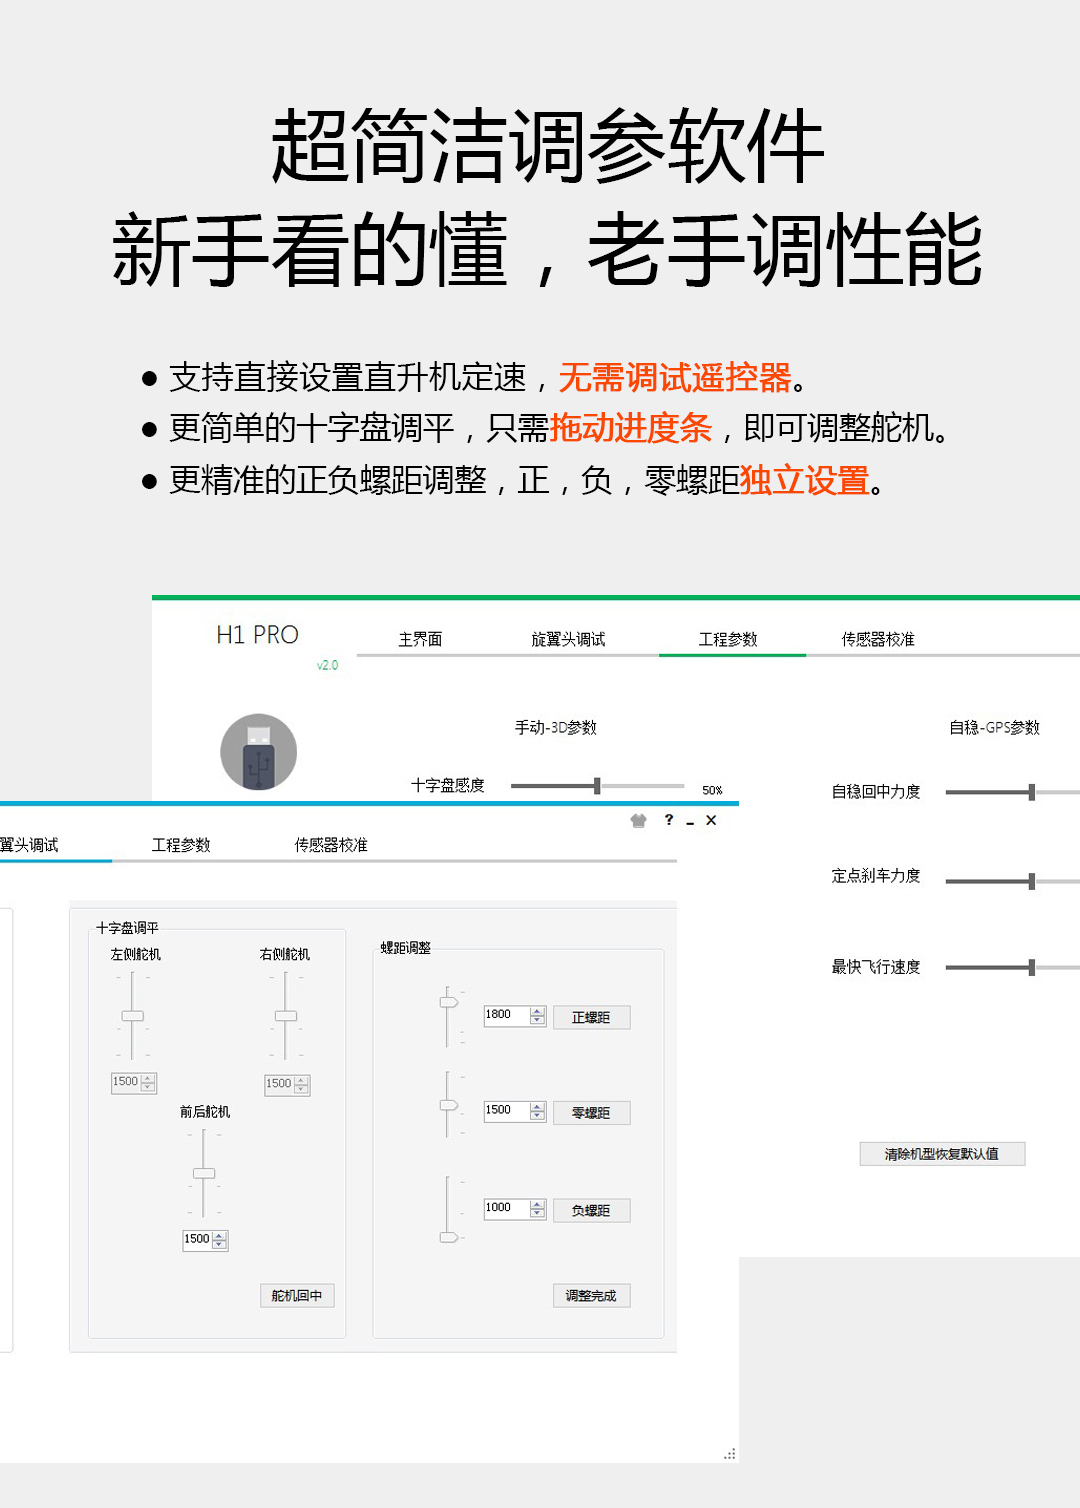This screenshot has height=1508, width=1080.
Task: Switch to 主界面 tab in H1 PRO window
Action: click(420, 639)
